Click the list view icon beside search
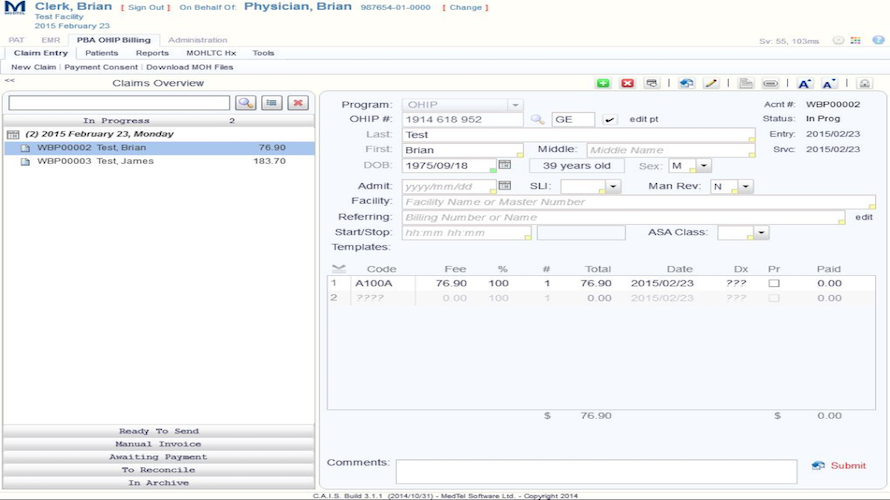 272,103
